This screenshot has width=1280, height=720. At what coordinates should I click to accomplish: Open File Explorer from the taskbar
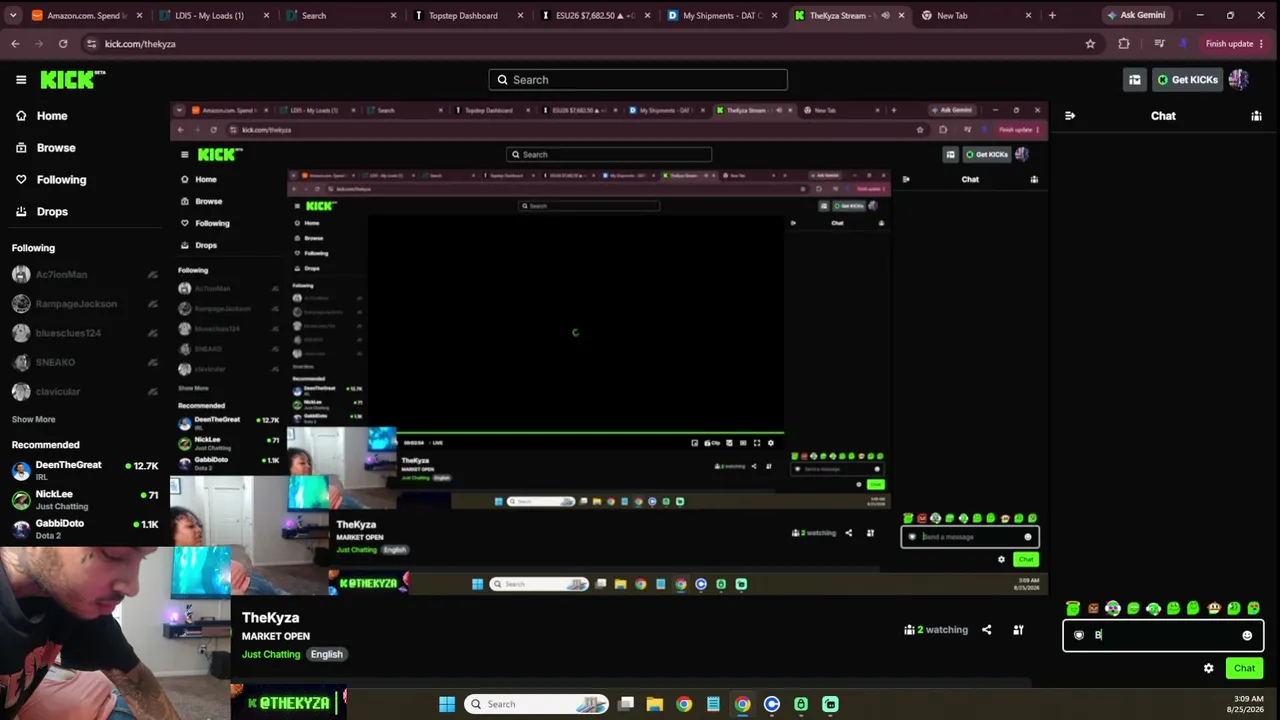coord(654,704)
